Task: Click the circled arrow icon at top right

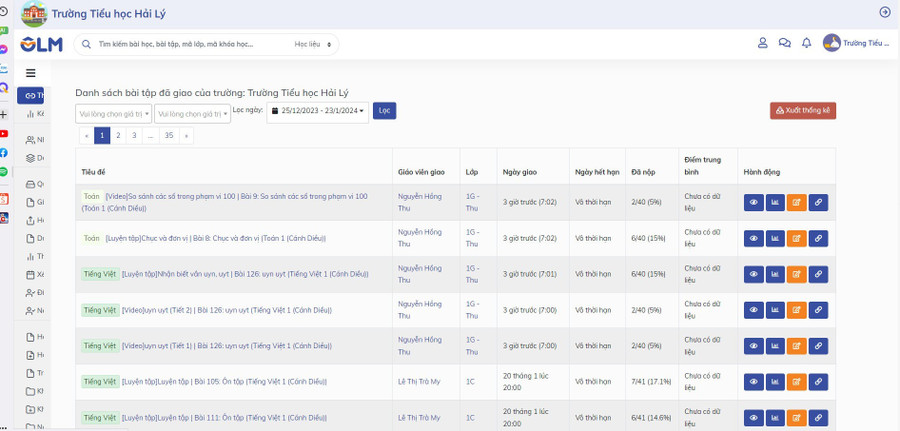Action: (884, 12)
